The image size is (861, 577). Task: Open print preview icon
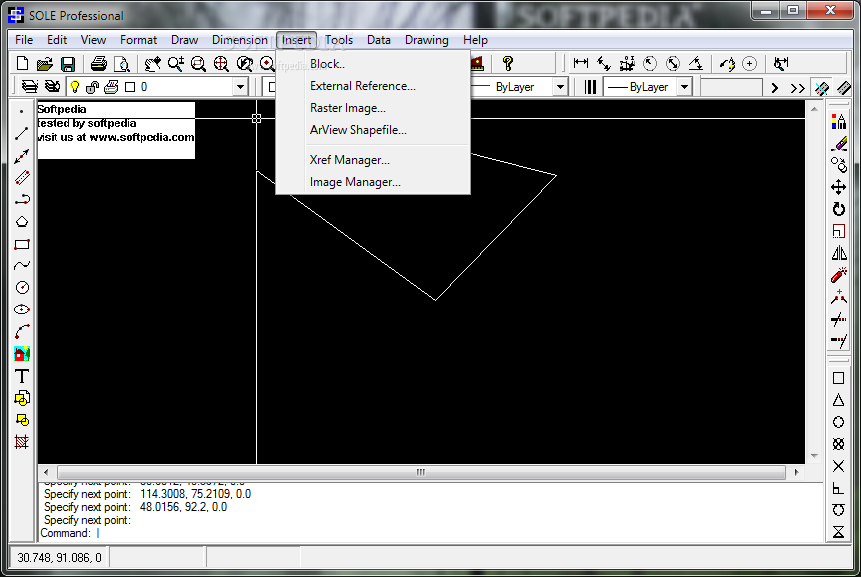point(121,64)
